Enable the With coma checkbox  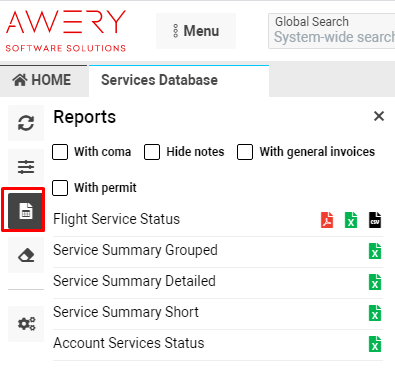pos(60,152)
